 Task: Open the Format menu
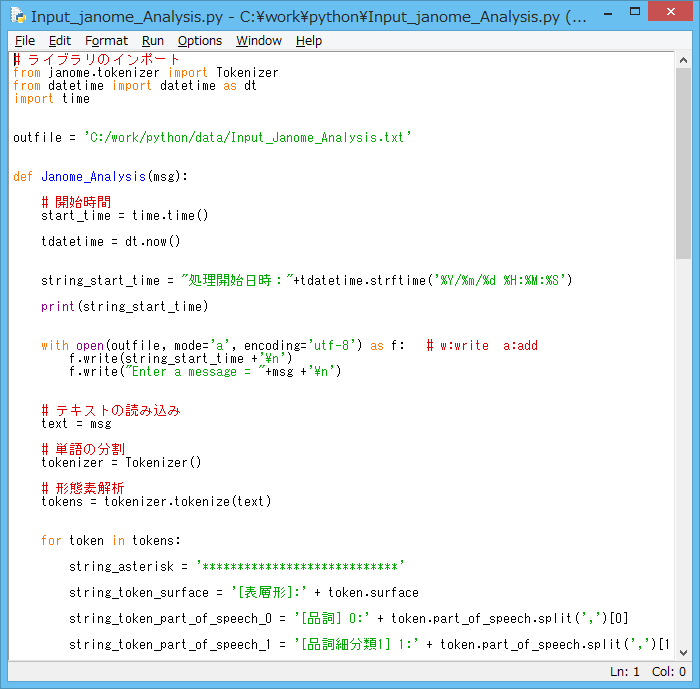(x=106, y=41)
